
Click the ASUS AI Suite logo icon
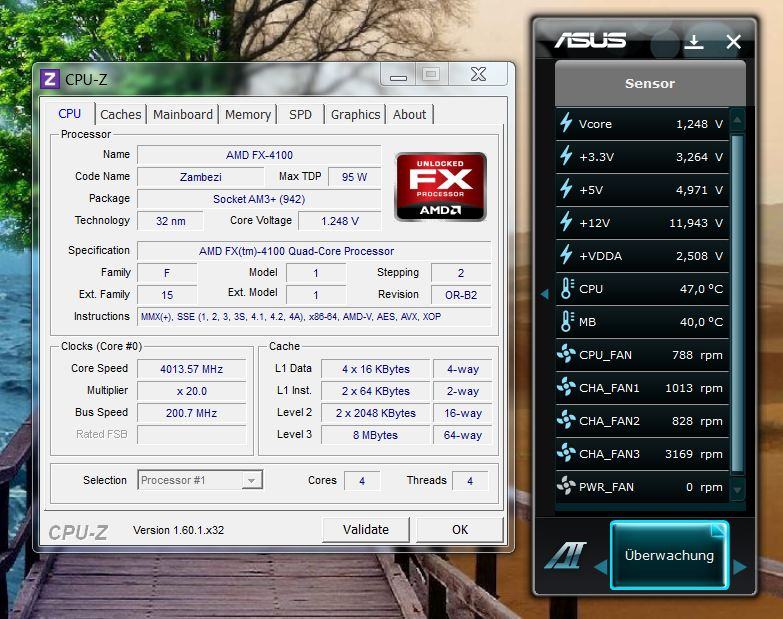pyautogui.click(x=565, y=555)
